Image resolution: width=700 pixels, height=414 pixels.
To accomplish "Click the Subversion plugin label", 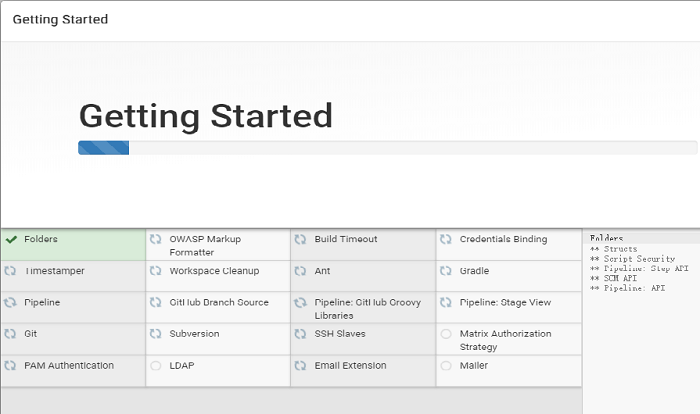I will click(x=194, y=334).
